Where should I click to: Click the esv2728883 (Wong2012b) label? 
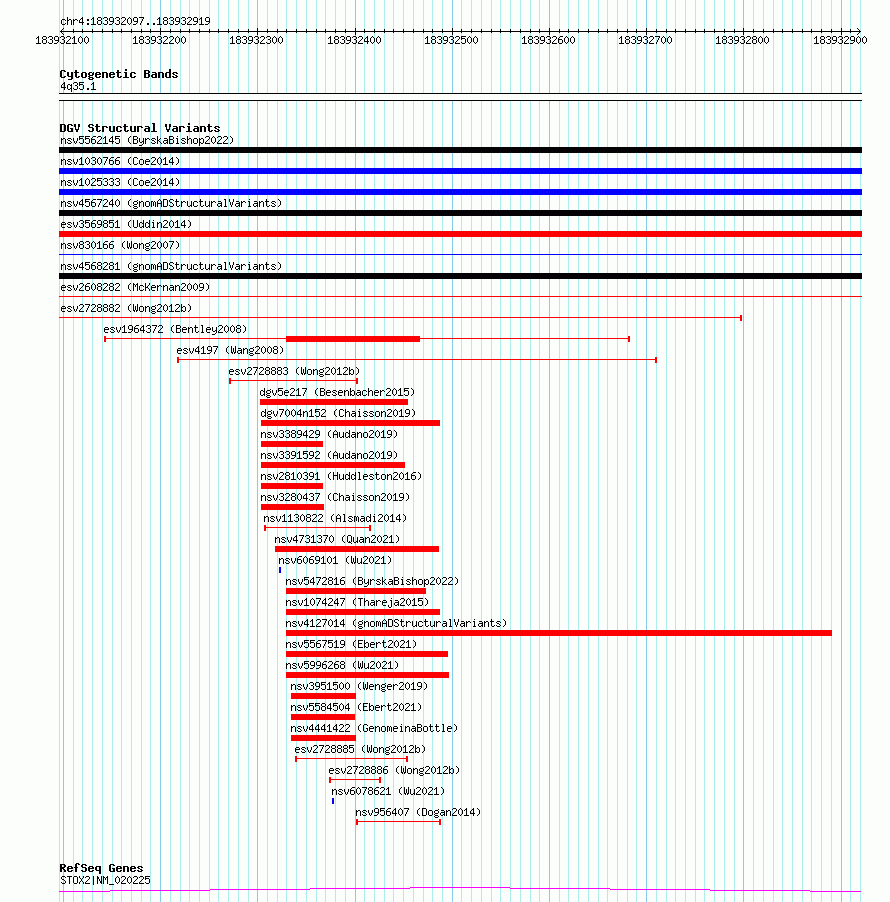pyautogui.click(x=294, y=371)
